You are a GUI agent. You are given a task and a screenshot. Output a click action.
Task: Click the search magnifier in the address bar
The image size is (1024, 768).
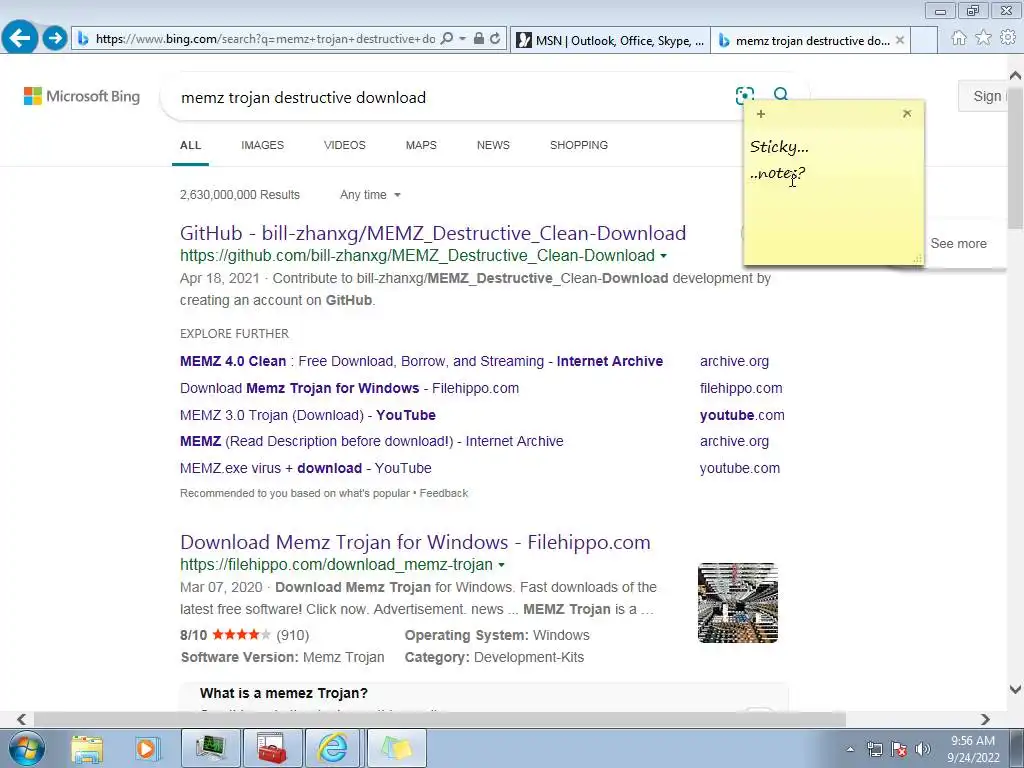point(447,39)
